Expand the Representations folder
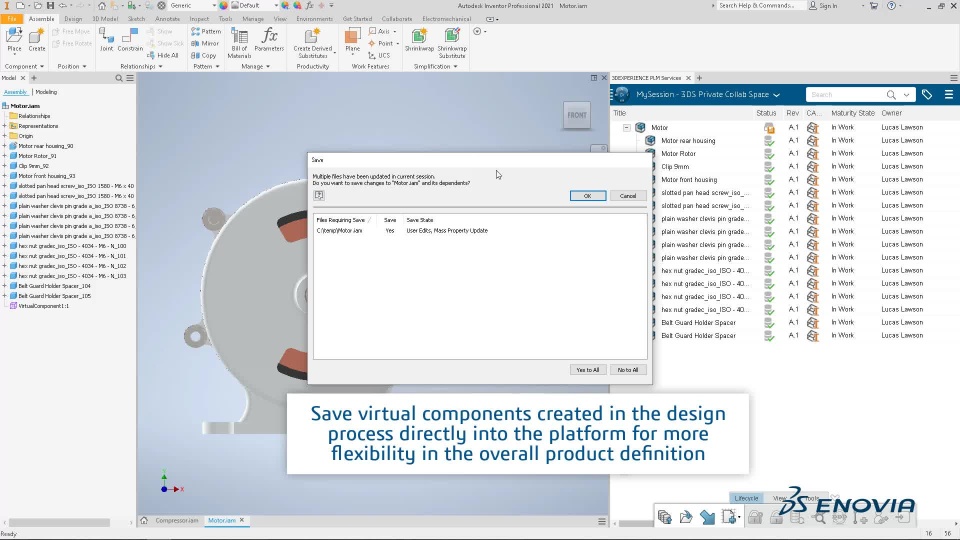The image size is (960, 540). click(5, 126)
